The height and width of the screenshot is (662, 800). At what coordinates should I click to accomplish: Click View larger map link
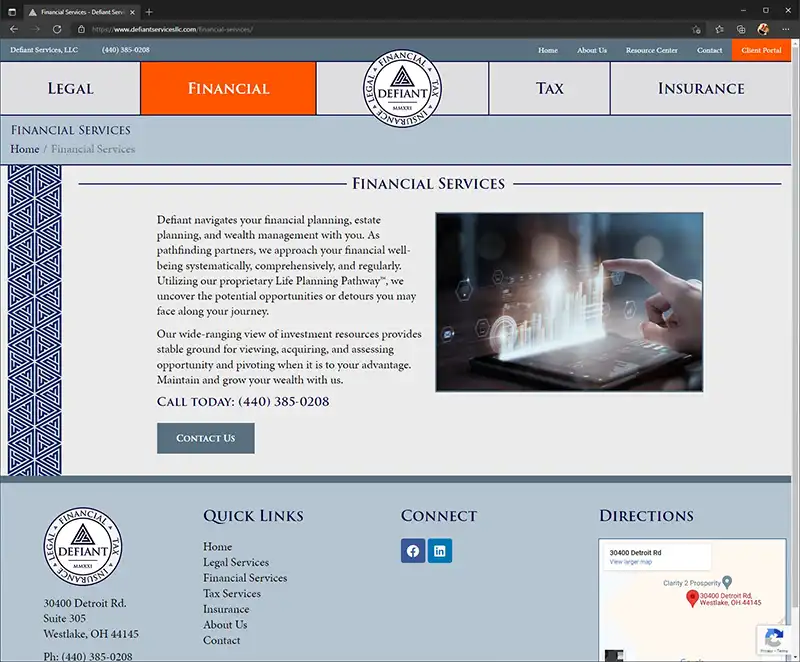[631, 562]
